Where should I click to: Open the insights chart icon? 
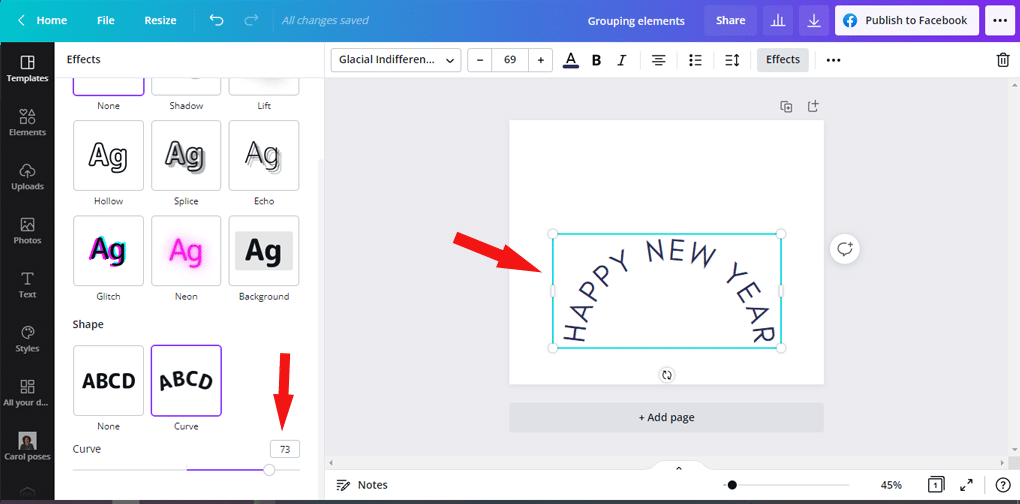pos(777,20)
